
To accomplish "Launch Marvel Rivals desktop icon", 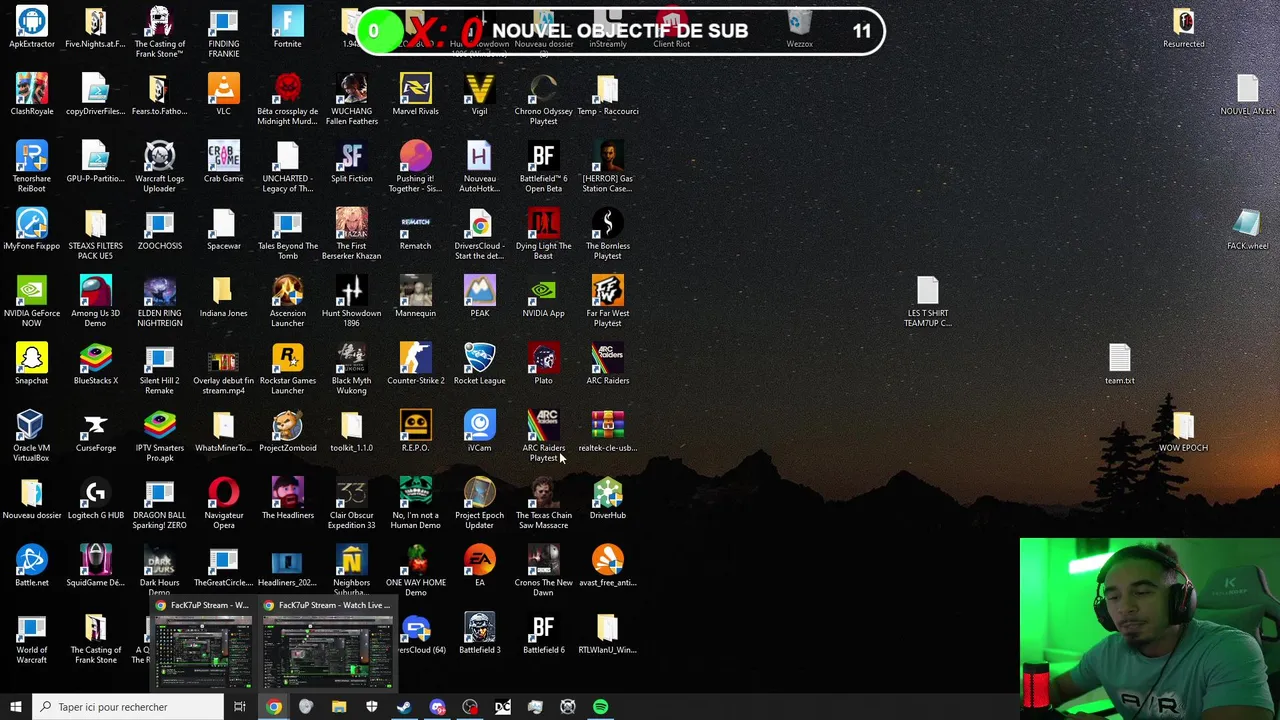I will pyautogui.click(x=416, y=95).
